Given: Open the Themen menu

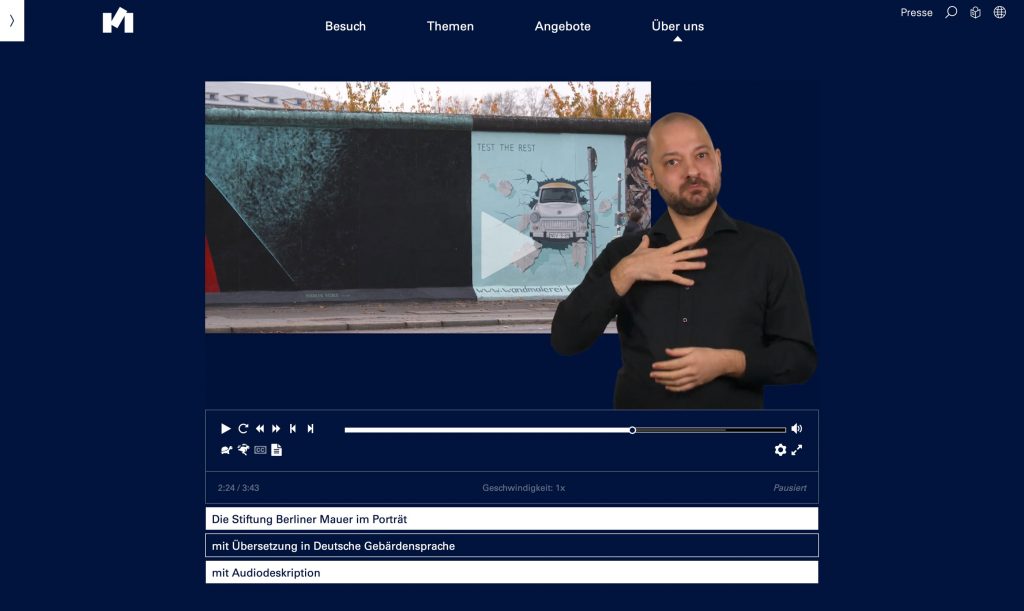Looking at the screenshot, I should point(450,26).
